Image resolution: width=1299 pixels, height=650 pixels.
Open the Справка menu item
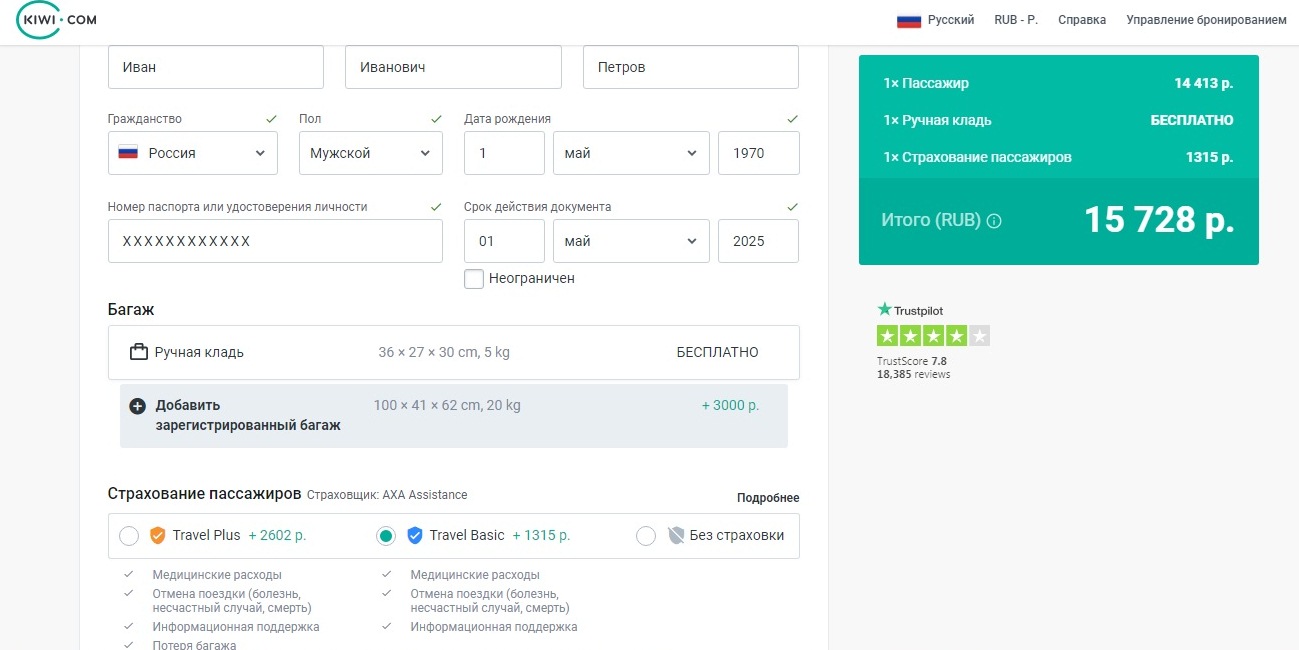pos(1081,20)
